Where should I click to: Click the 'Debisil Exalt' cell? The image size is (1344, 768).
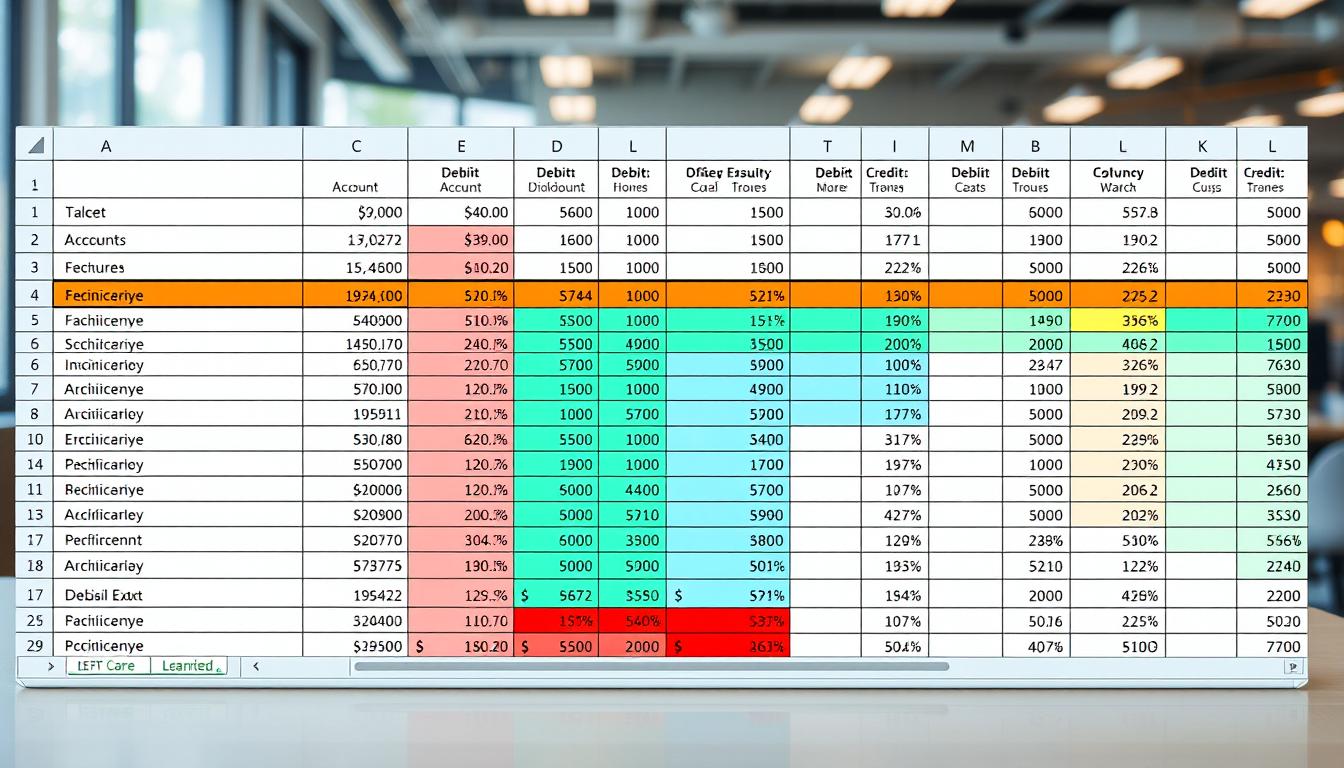[x=178, y=594]
